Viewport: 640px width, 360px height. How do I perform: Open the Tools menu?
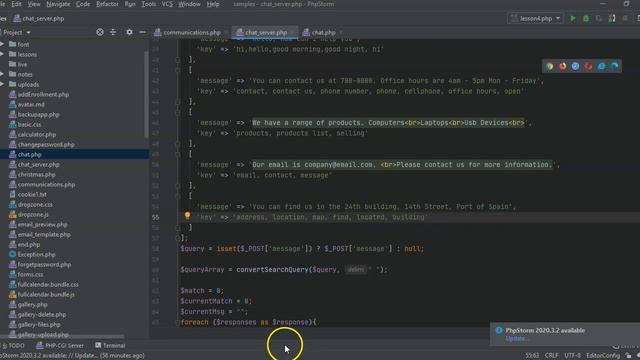[149, 4]
